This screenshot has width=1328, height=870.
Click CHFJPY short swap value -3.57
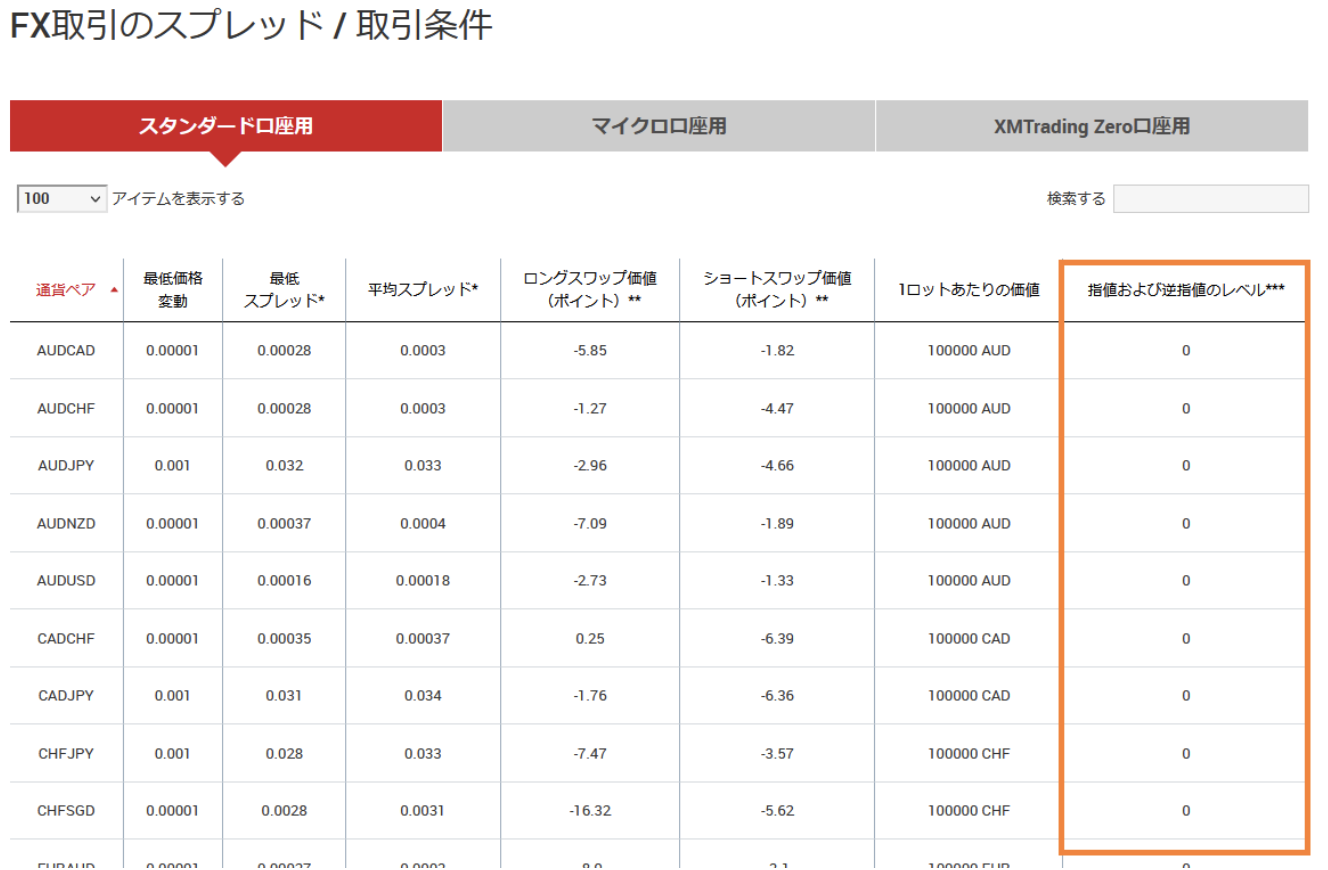(x=777, y=753)
